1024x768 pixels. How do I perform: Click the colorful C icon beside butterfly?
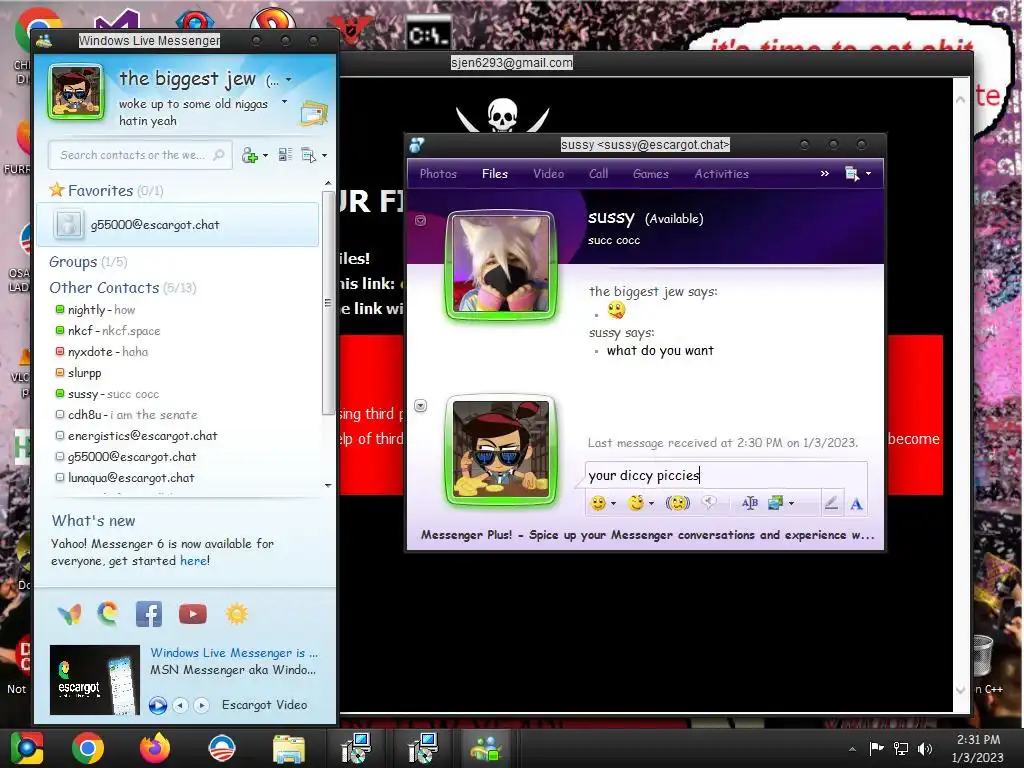(x=108, y=614)
